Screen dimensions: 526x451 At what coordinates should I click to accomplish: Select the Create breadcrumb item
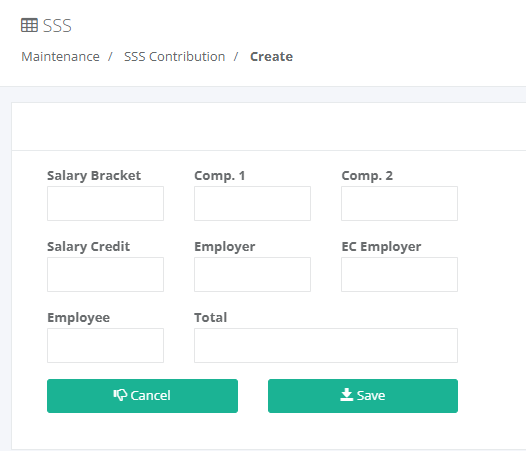(x=271, y=57)
